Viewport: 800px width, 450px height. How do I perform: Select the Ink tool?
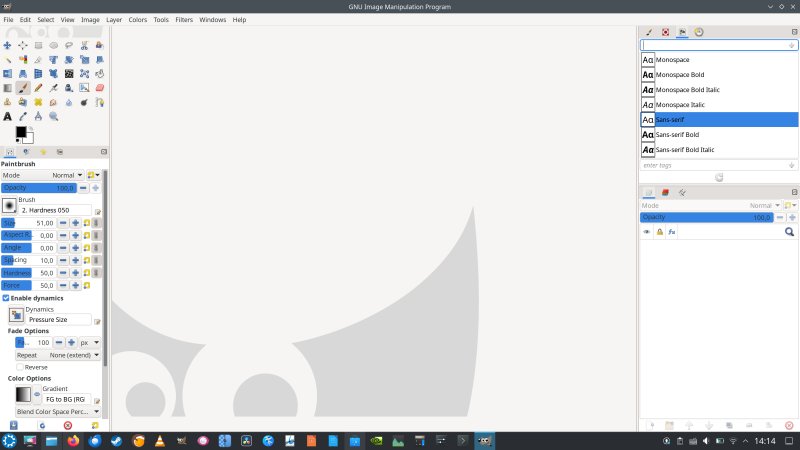click(x=69, y=88)
